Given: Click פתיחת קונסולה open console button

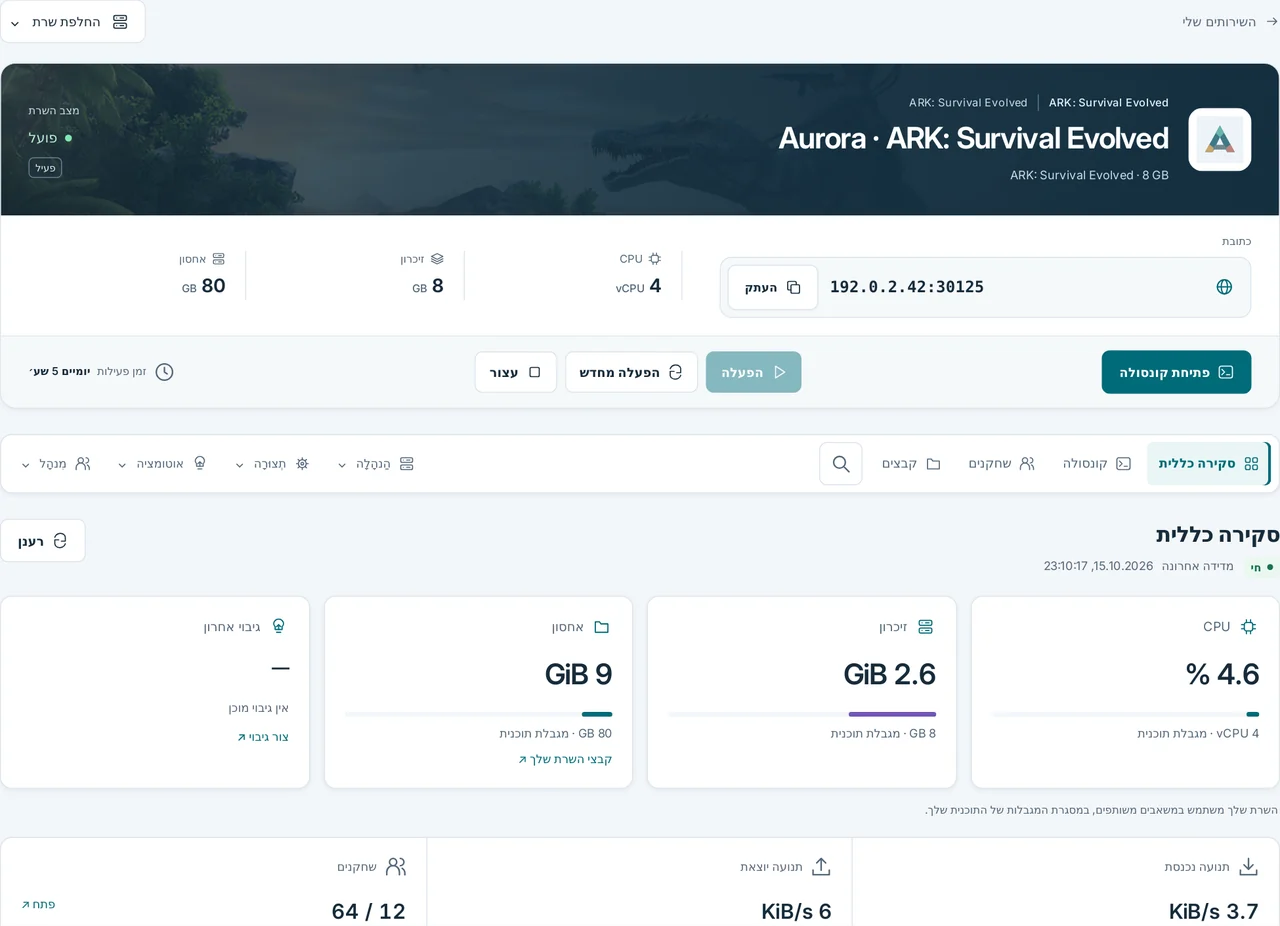Looking at the screenshot, I should pyautogui.click(x=1176, y=372).
